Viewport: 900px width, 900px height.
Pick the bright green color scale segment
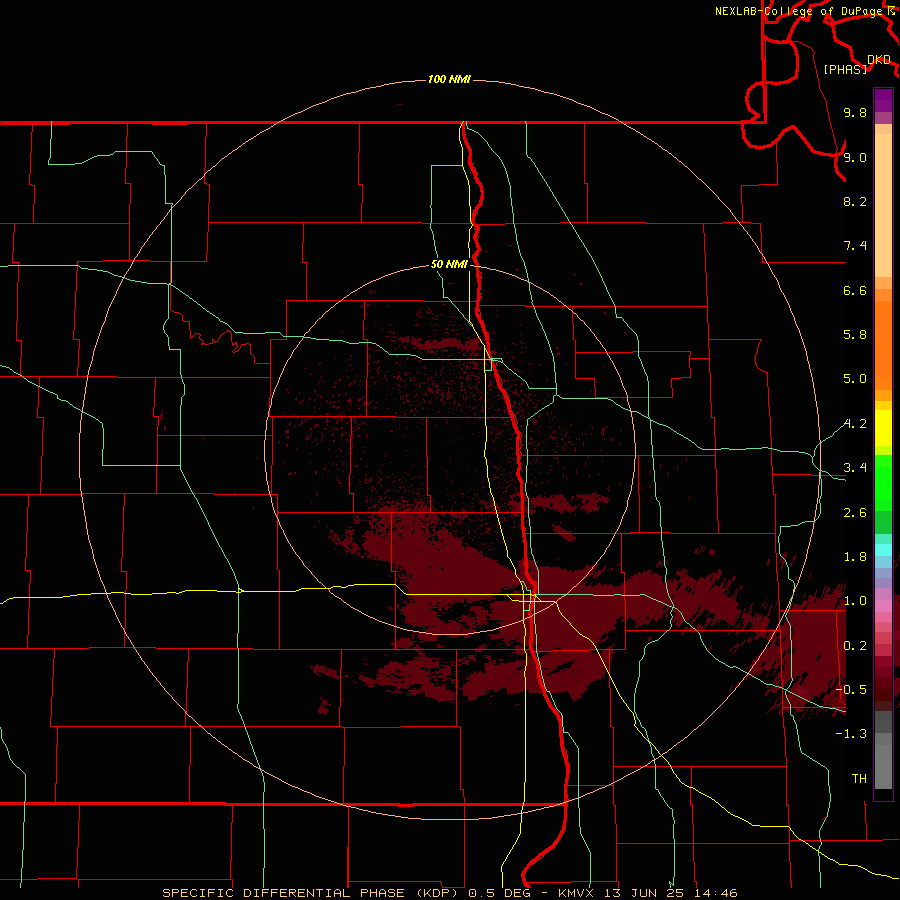click(883, 483)
